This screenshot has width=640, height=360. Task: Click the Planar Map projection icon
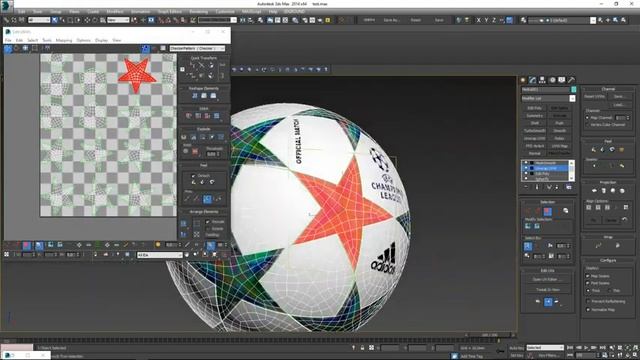[x=594, y=191]
